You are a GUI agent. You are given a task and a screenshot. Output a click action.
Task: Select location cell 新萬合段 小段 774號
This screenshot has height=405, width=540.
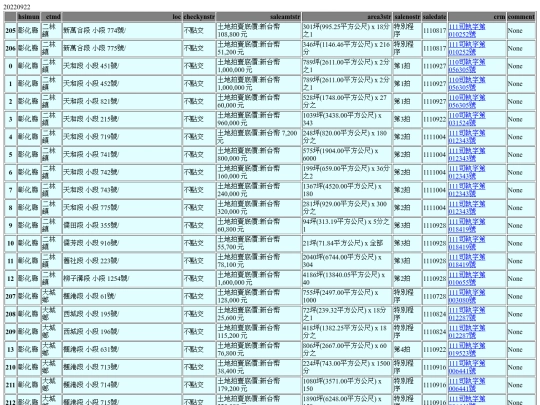pos(122,31)
